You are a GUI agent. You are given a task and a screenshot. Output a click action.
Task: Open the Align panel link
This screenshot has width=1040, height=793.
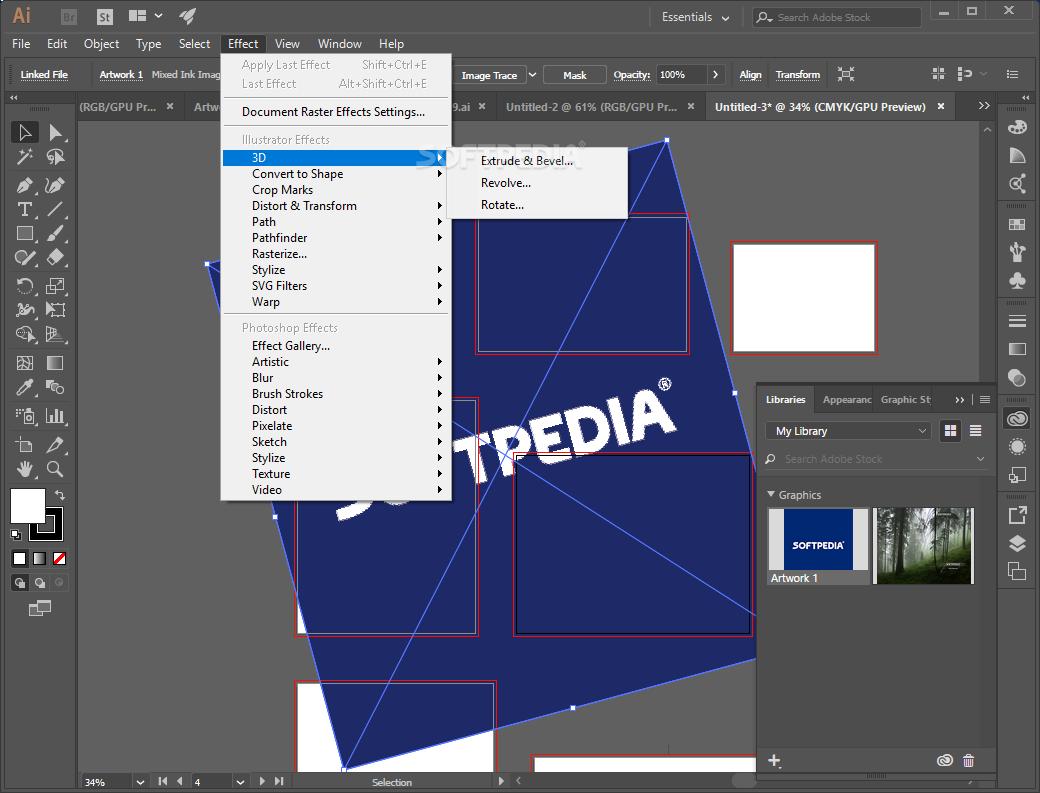(x=750, y=75)
